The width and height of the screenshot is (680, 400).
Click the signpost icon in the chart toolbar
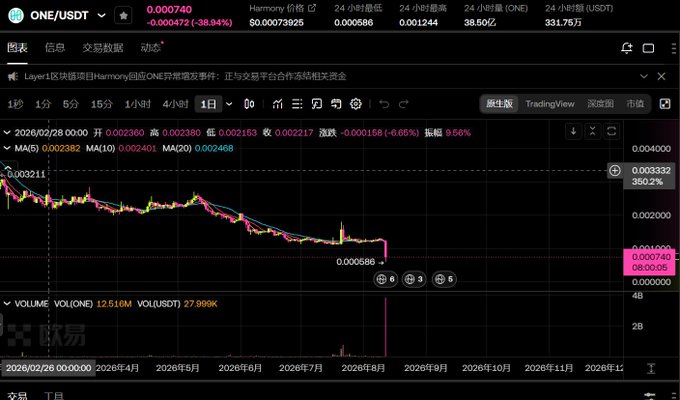click(x=336, y=104)
